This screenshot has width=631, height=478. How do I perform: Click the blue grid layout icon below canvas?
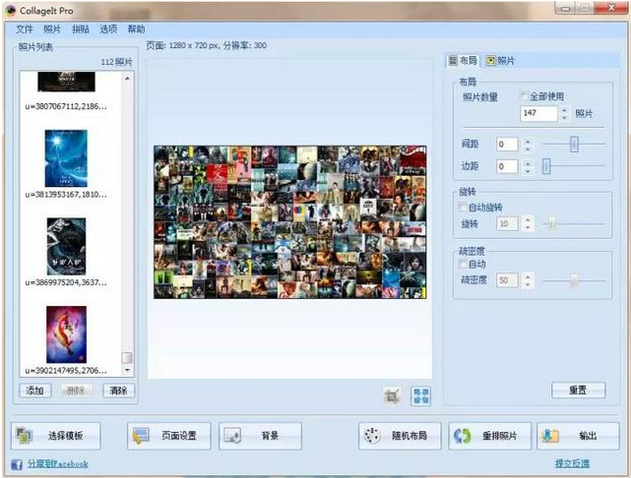pyautogui.click(x=421, y=396)
